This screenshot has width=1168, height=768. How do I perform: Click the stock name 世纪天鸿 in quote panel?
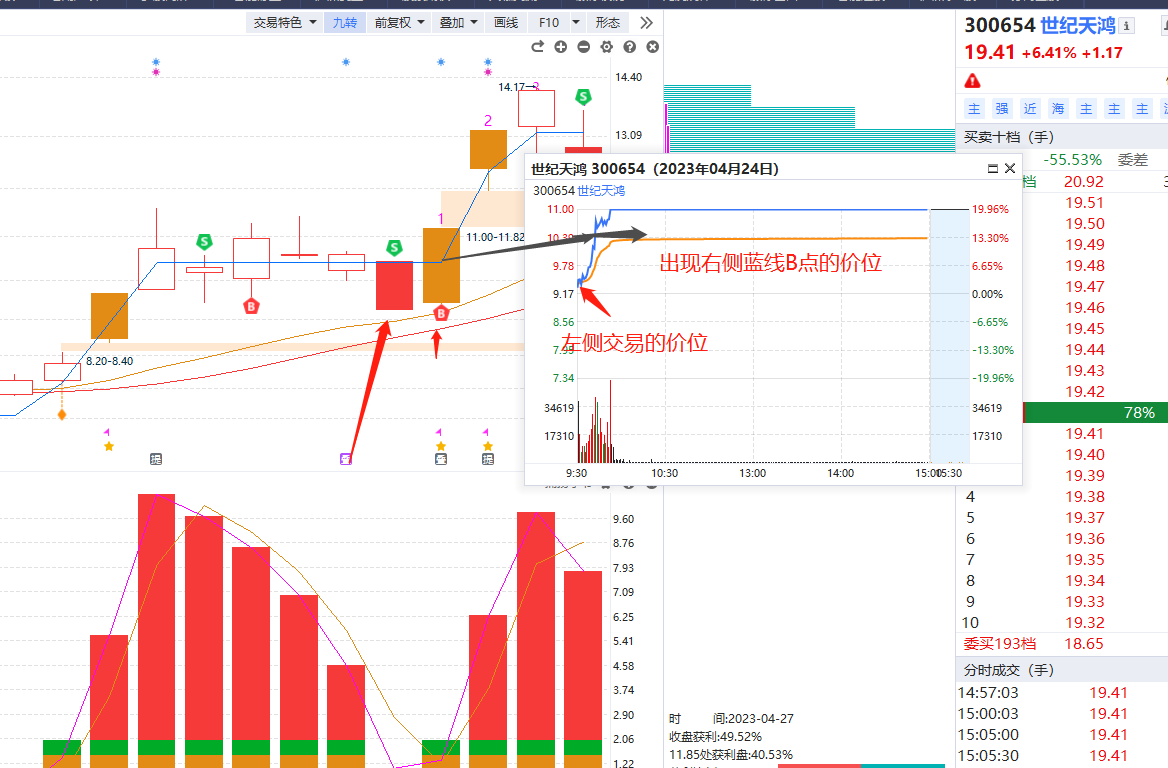coord(1077,26)
